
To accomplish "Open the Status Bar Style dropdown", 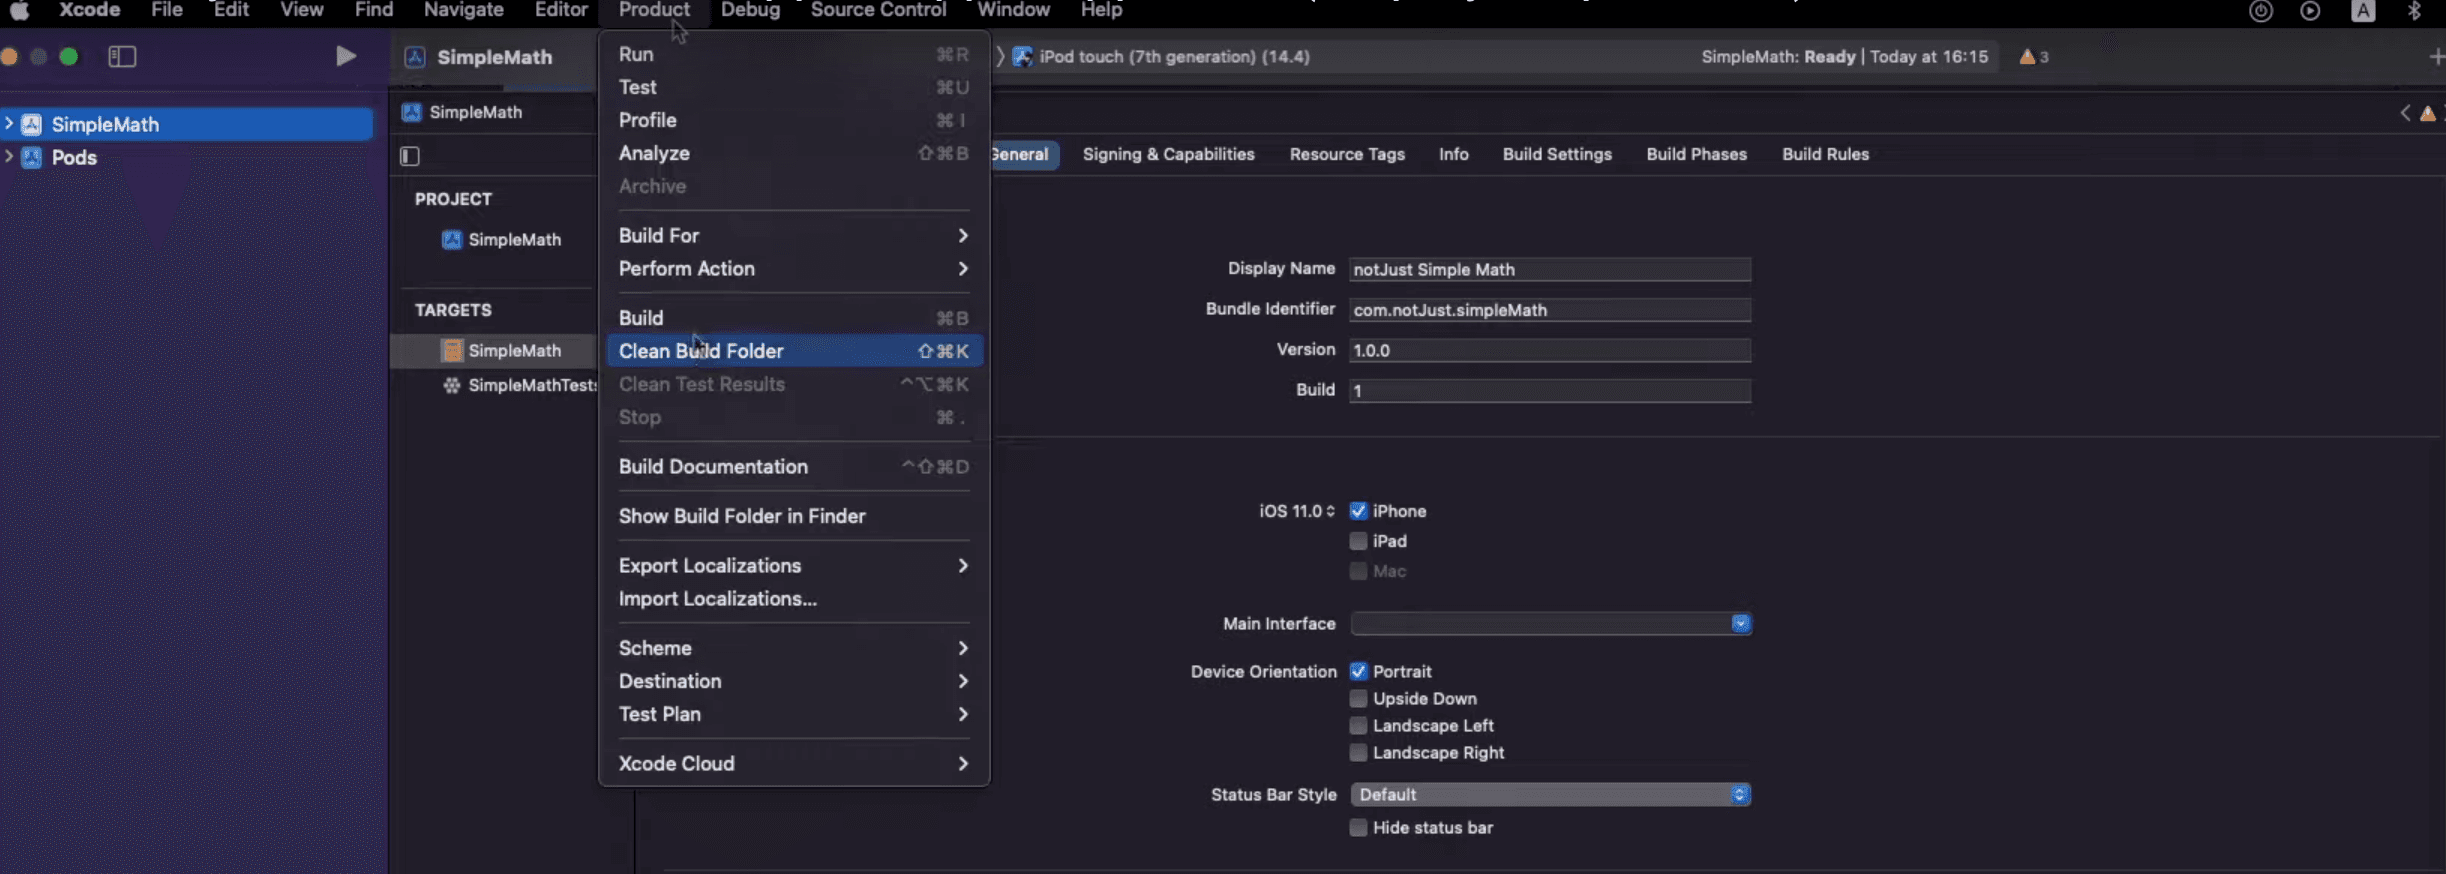I will [x=1549, y=795].
